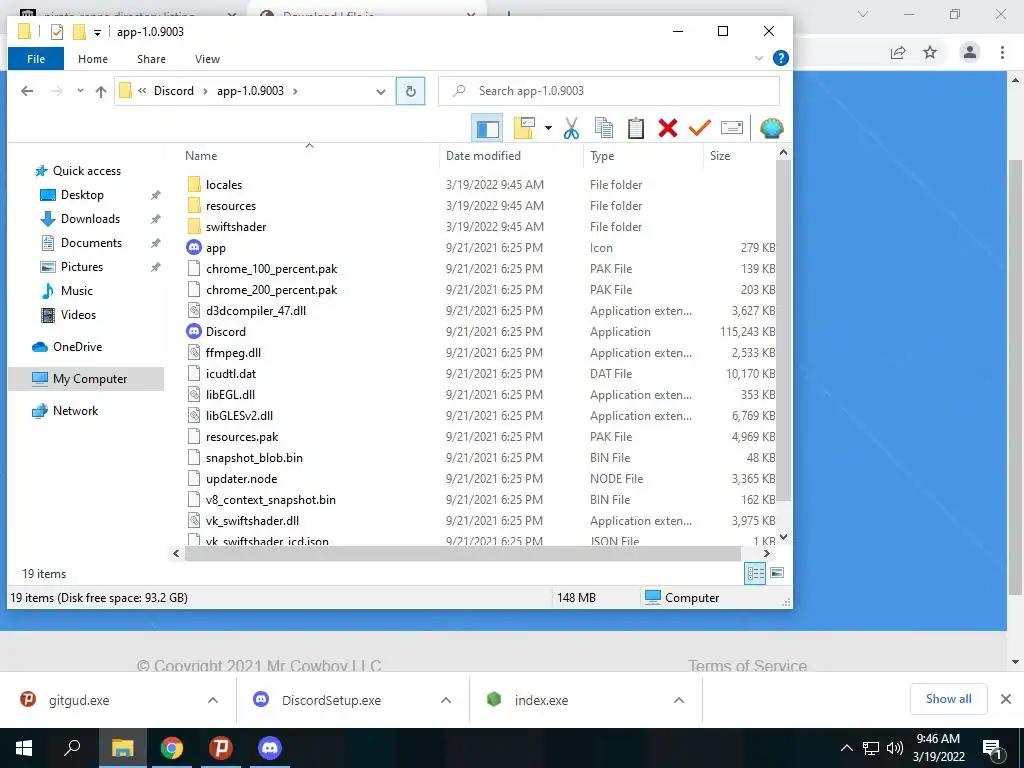Select the updater.node file
This screenshot has height=768, width=1024.
(241, 479)
